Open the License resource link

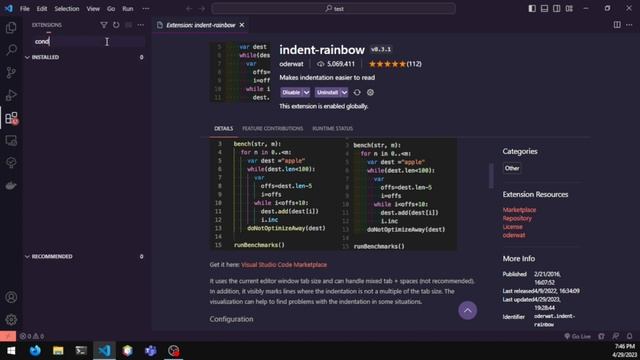tap(512, 227)
